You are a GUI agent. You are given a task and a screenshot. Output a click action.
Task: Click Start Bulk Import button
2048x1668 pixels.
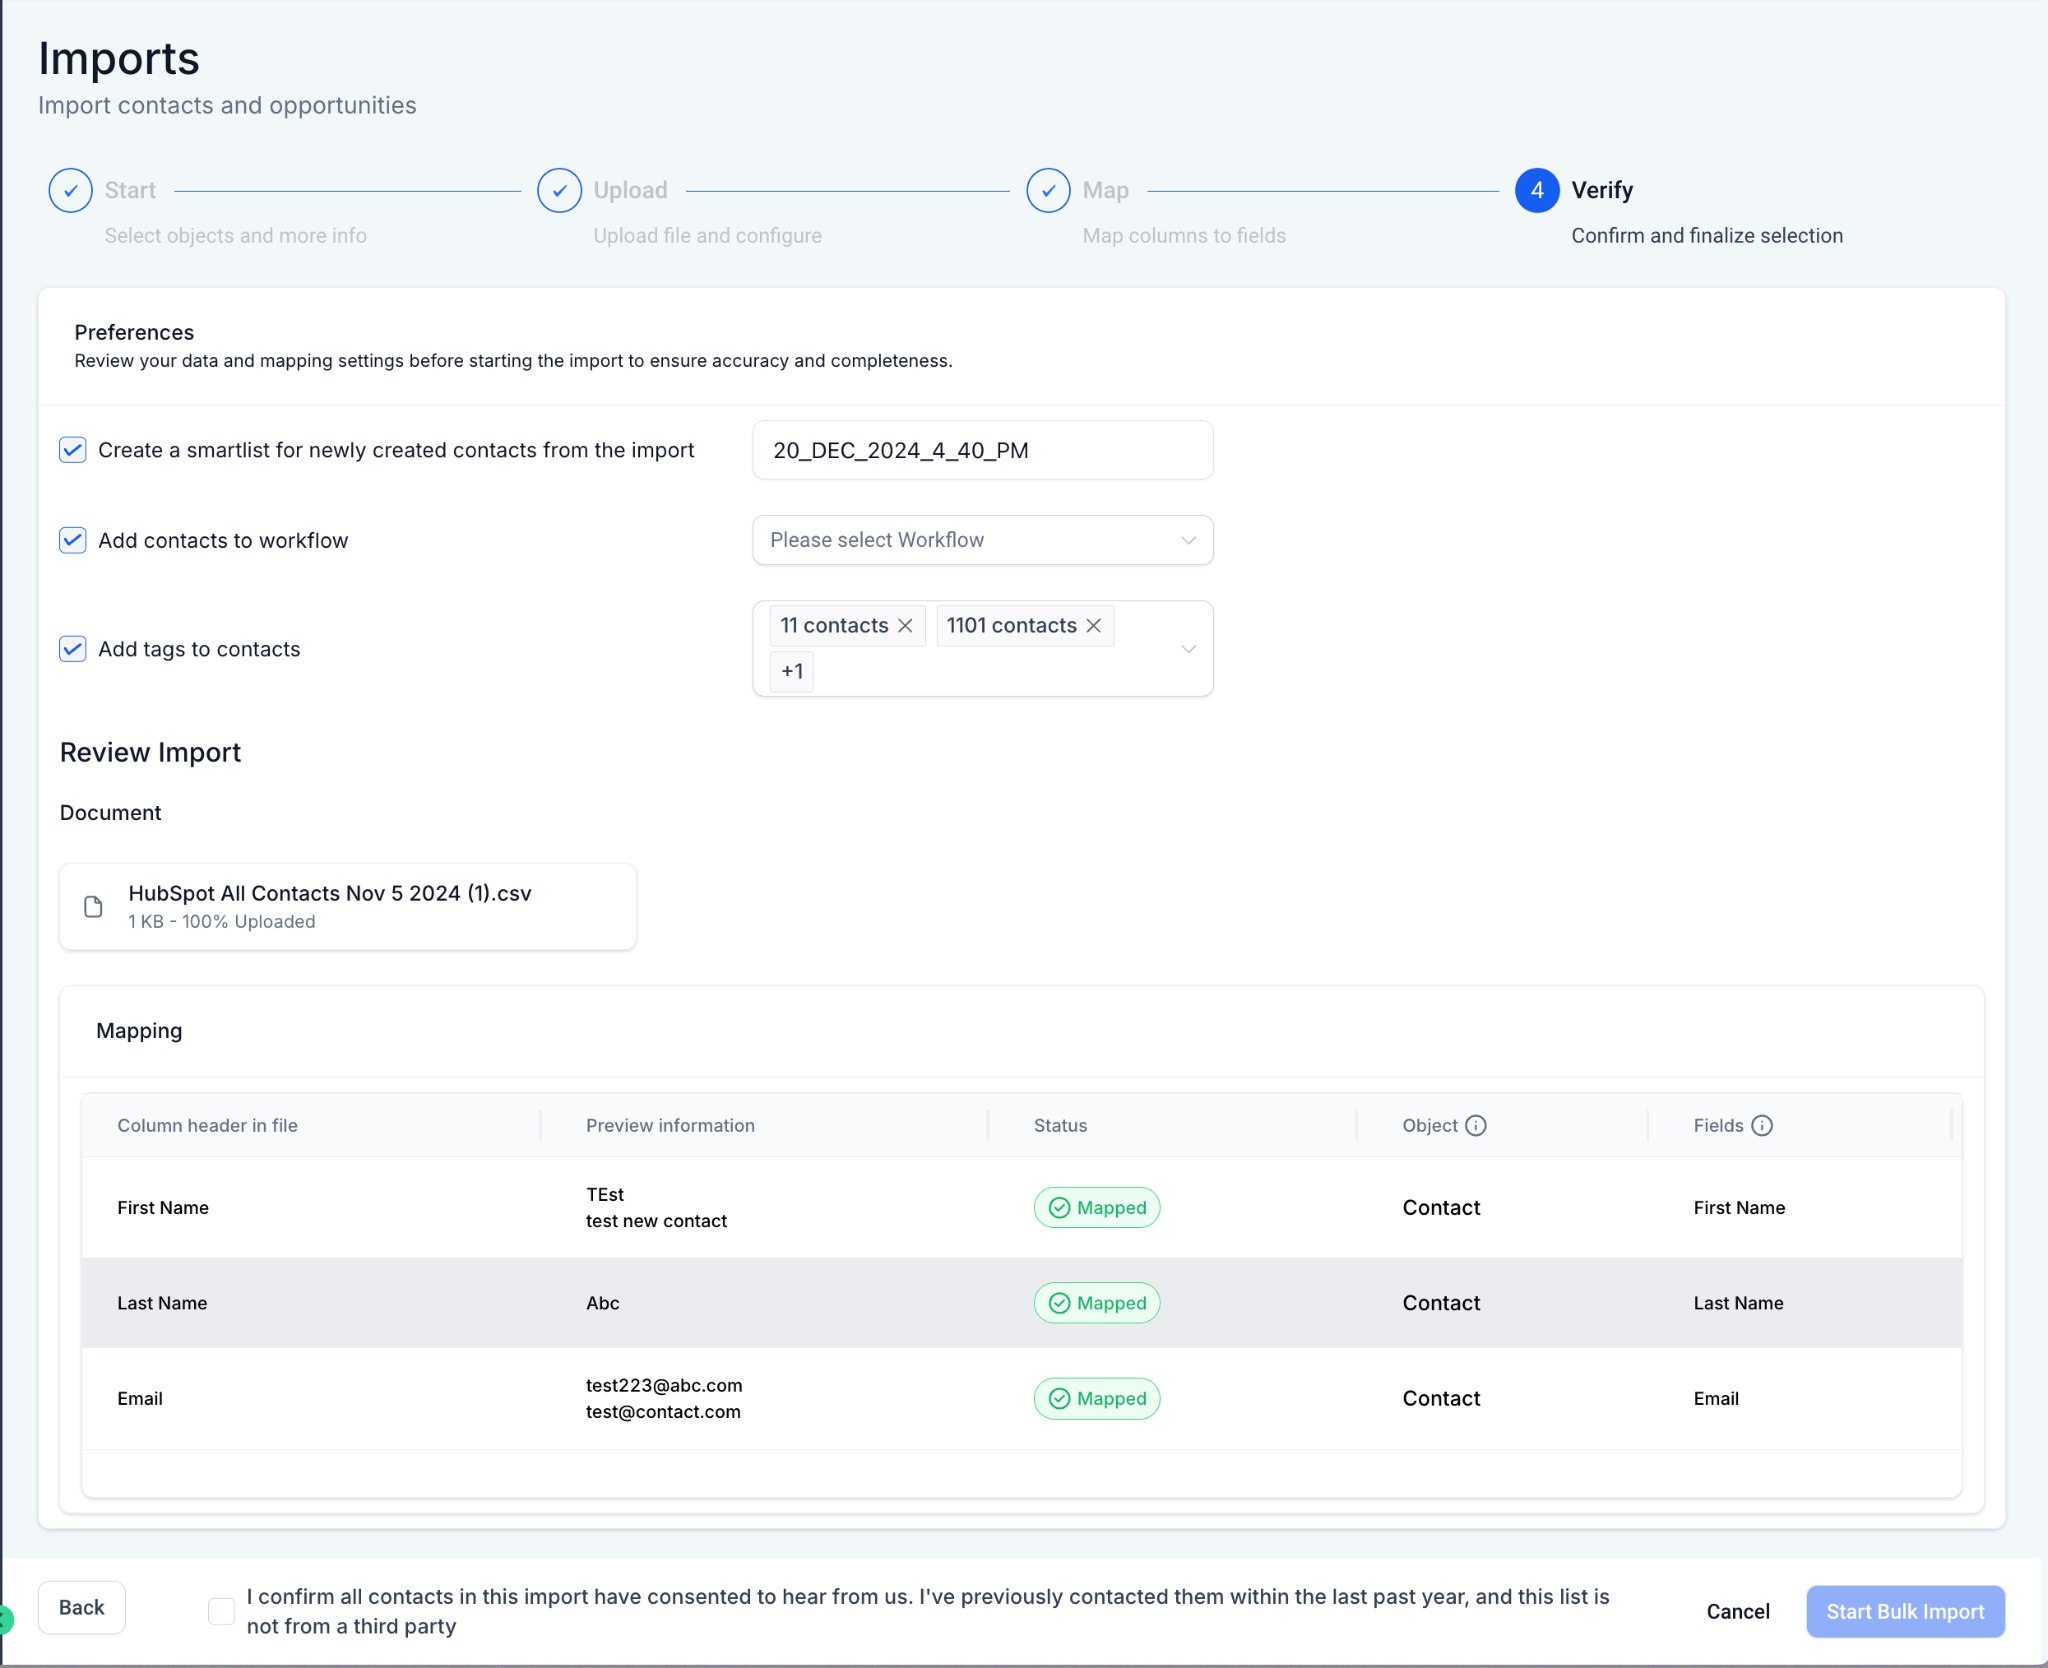pyautogui.click(x=1905, y=1612)
